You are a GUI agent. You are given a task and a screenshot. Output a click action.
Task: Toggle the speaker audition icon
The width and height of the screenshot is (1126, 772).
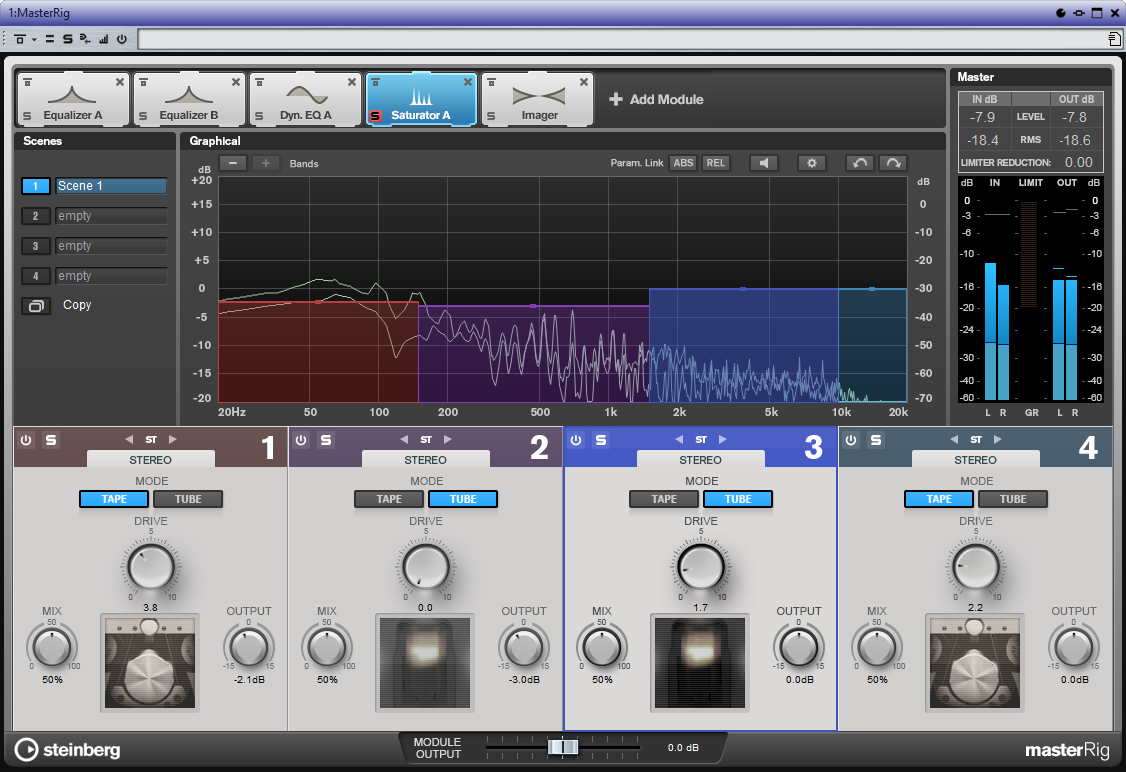pos(763,163)
